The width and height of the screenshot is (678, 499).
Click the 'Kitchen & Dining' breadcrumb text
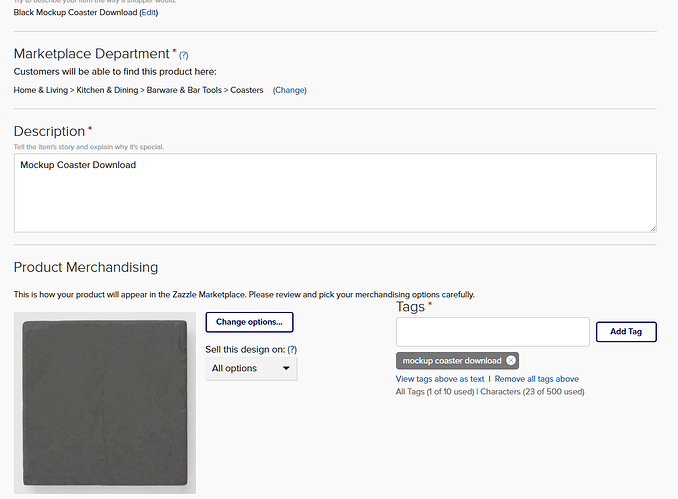pyautogui.click(x=107, y=90)
